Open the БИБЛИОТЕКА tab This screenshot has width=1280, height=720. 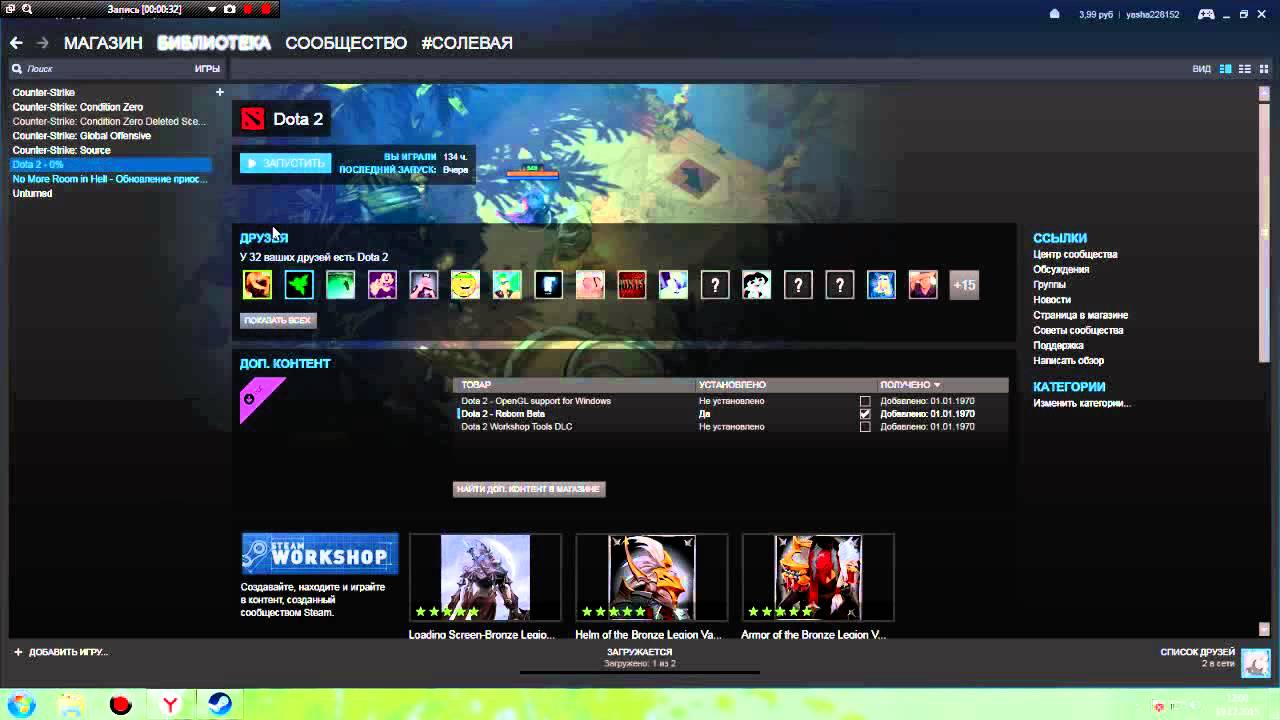(x=214, y=43)
